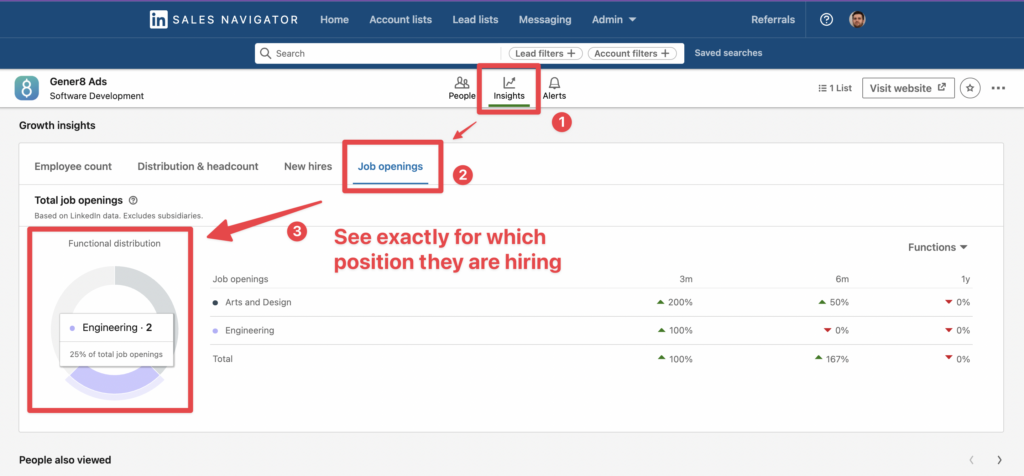Switch to New hires tab
The image size is (1024, 476).
coord(308,167)
